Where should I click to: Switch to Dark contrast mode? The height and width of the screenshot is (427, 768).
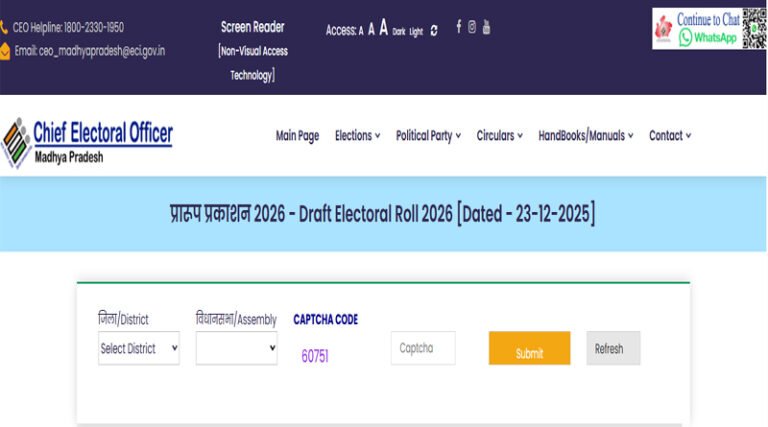click(399, 32)
